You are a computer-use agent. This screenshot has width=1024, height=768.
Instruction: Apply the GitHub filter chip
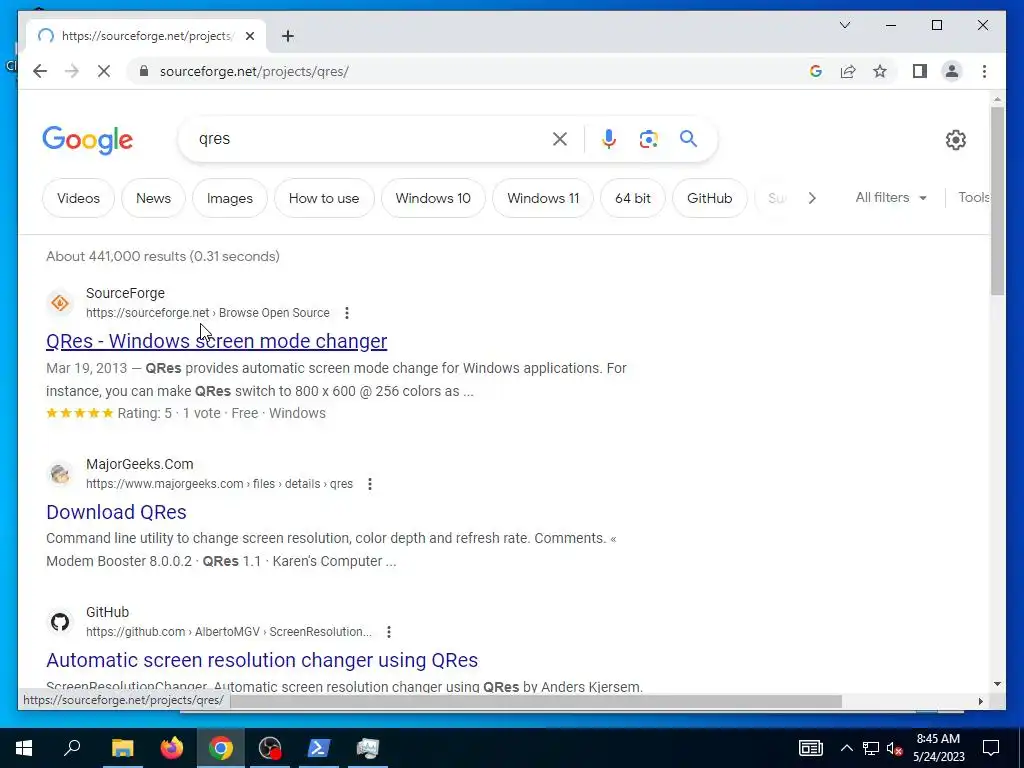pos(709,198)
